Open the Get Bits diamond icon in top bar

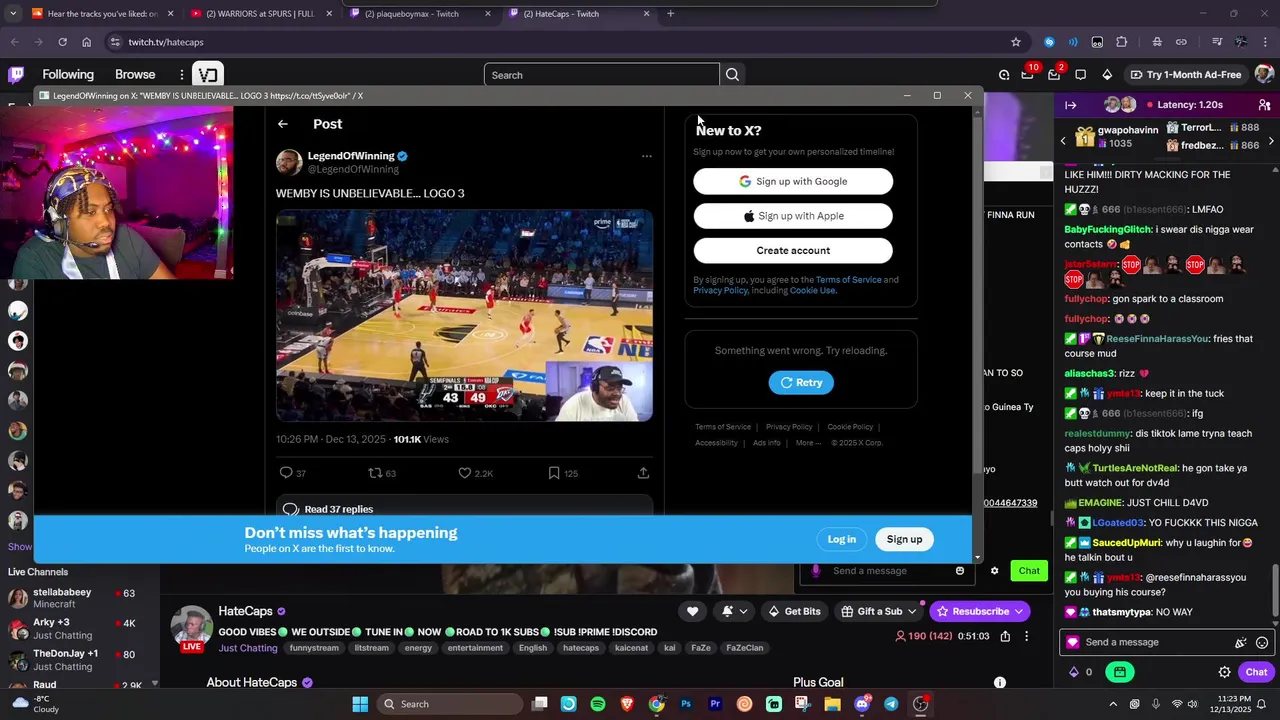tap(1107, 75)
